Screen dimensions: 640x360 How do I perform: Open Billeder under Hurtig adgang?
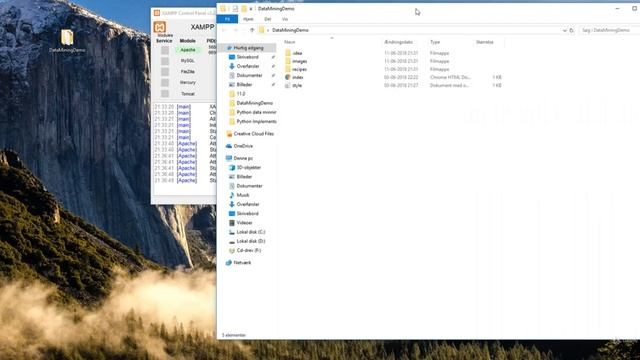[x=244, y=85]
